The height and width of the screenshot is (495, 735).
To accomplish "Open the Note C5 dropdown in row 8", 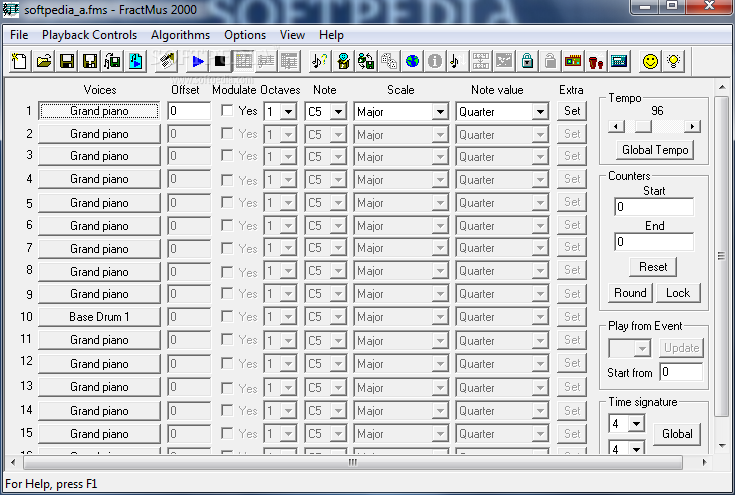I will click(338, 271).
